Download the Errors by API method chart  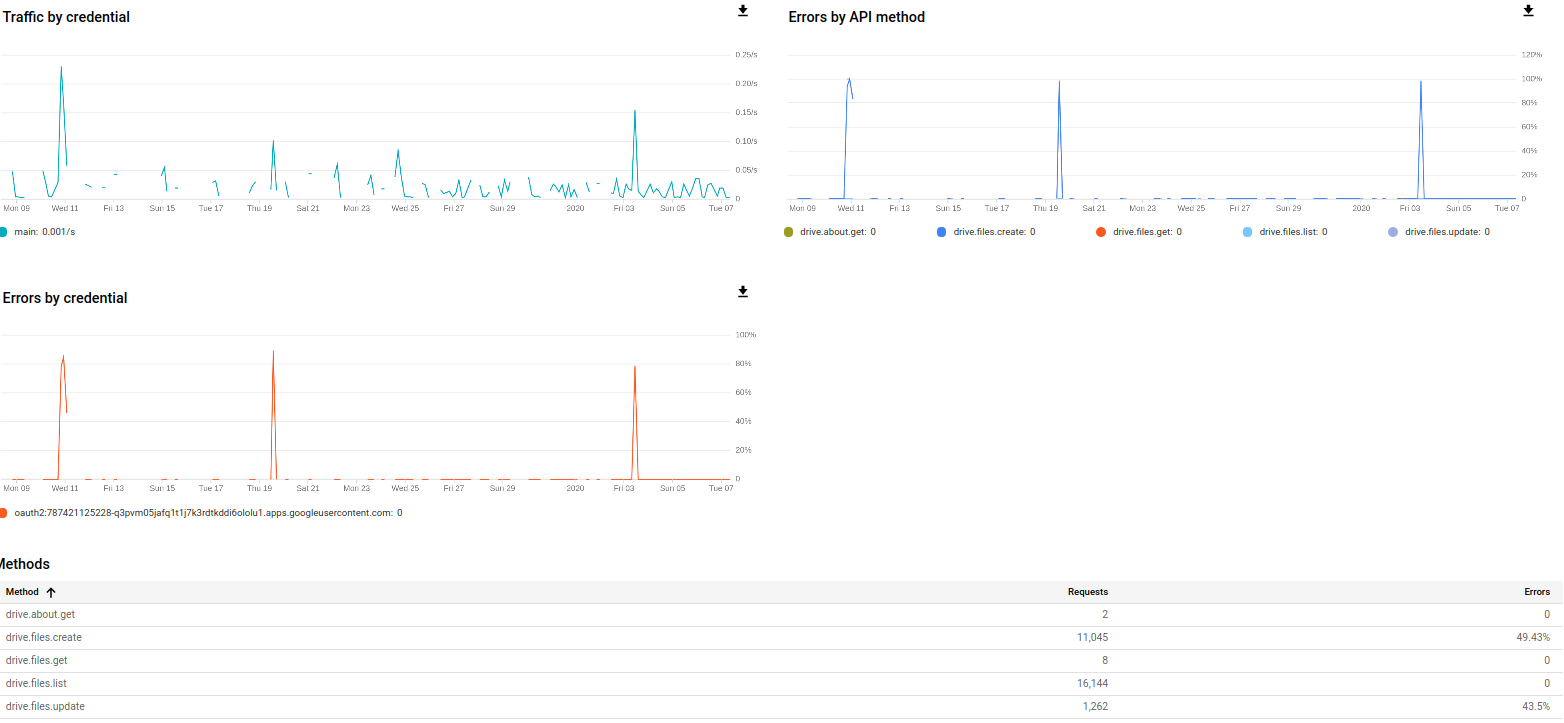click(1528, 11)
